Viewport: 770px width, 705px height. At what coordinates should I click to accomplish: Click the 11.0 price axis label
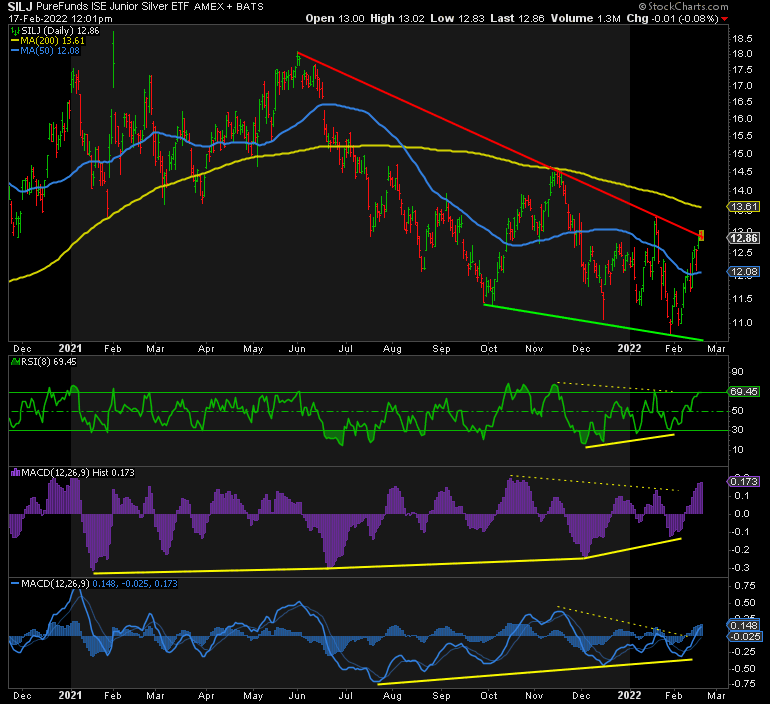(x=742, y=323)
